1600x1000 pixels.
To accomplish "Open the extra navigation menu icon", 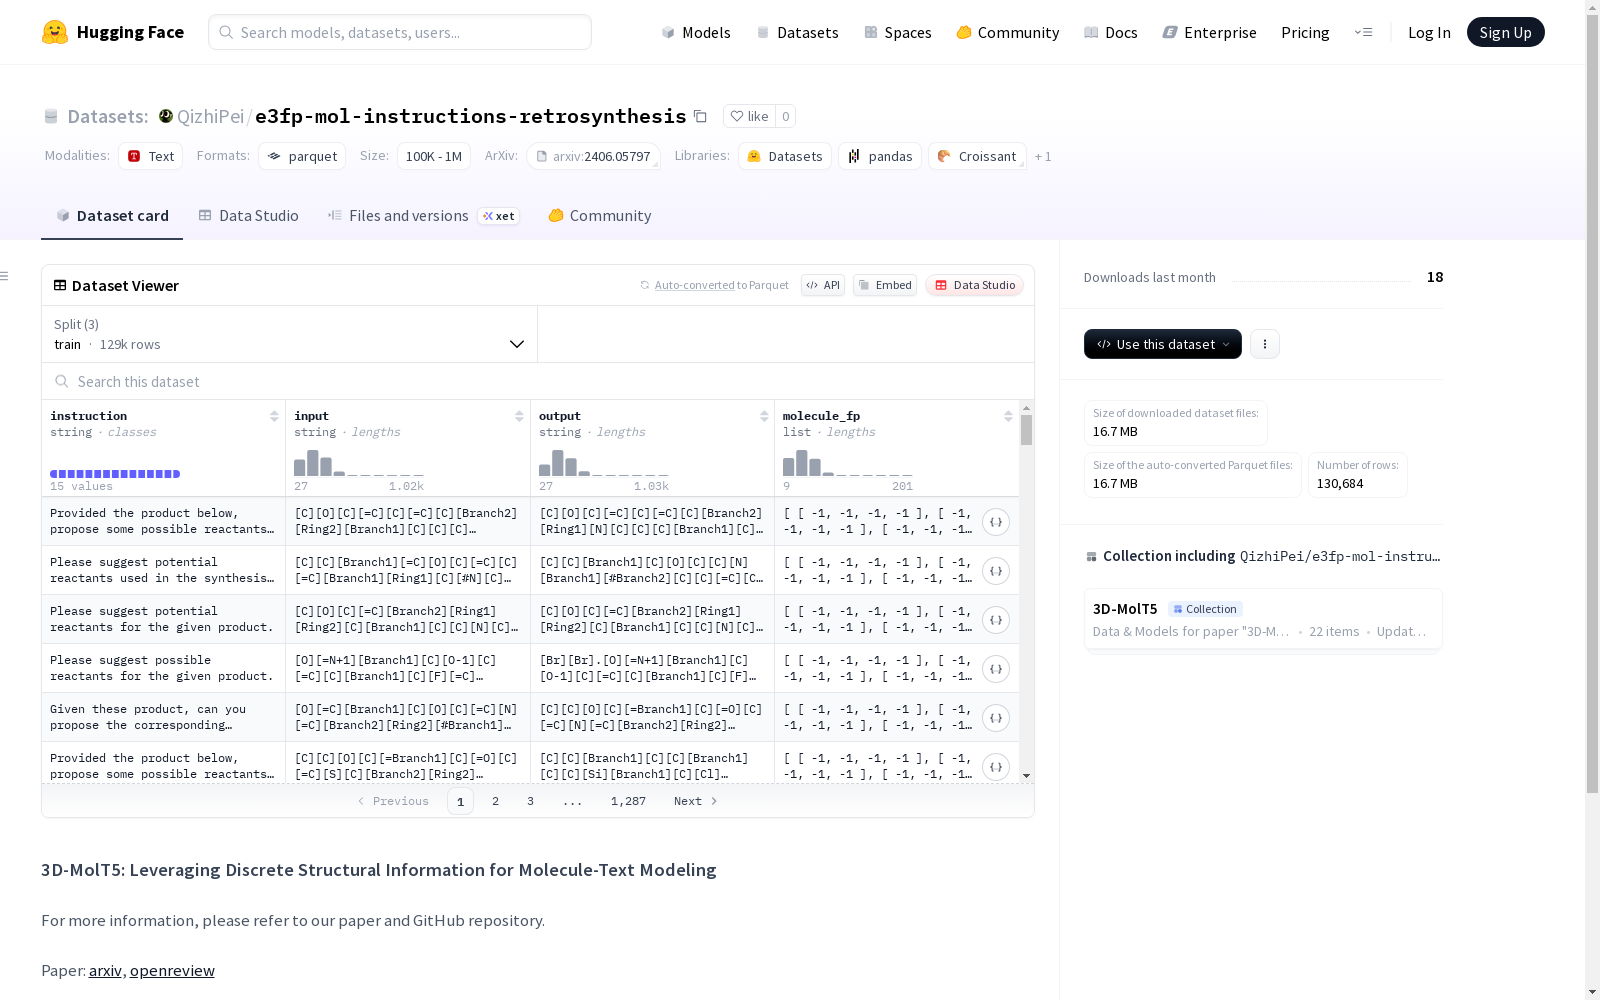I will (x=1363, y=32).
